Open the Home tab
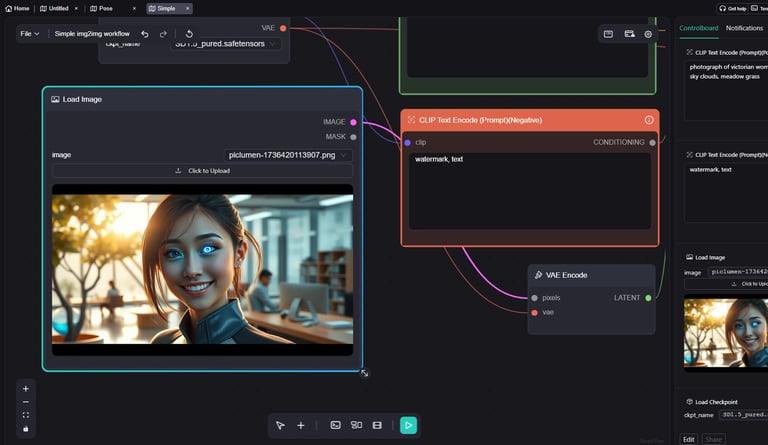 [x=17, y=8]
